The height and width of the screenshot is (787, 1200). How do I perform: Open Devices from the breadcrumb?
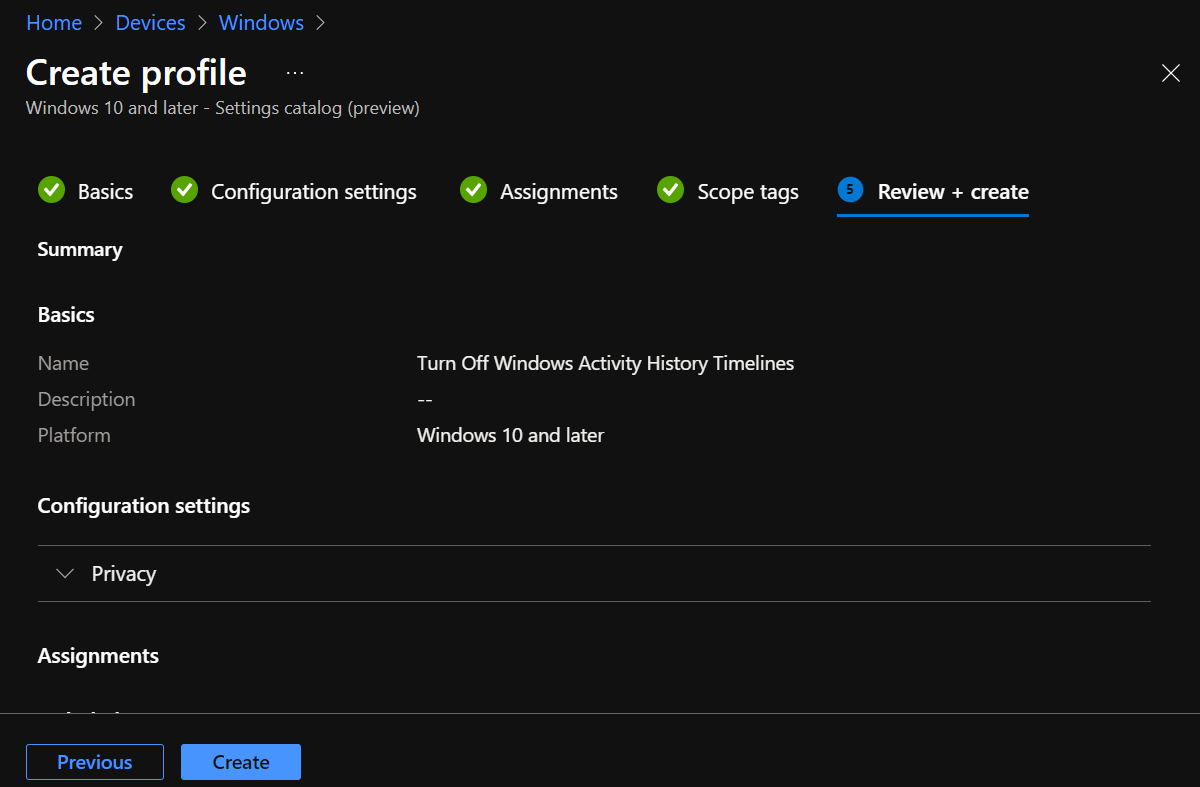[150, 23]
